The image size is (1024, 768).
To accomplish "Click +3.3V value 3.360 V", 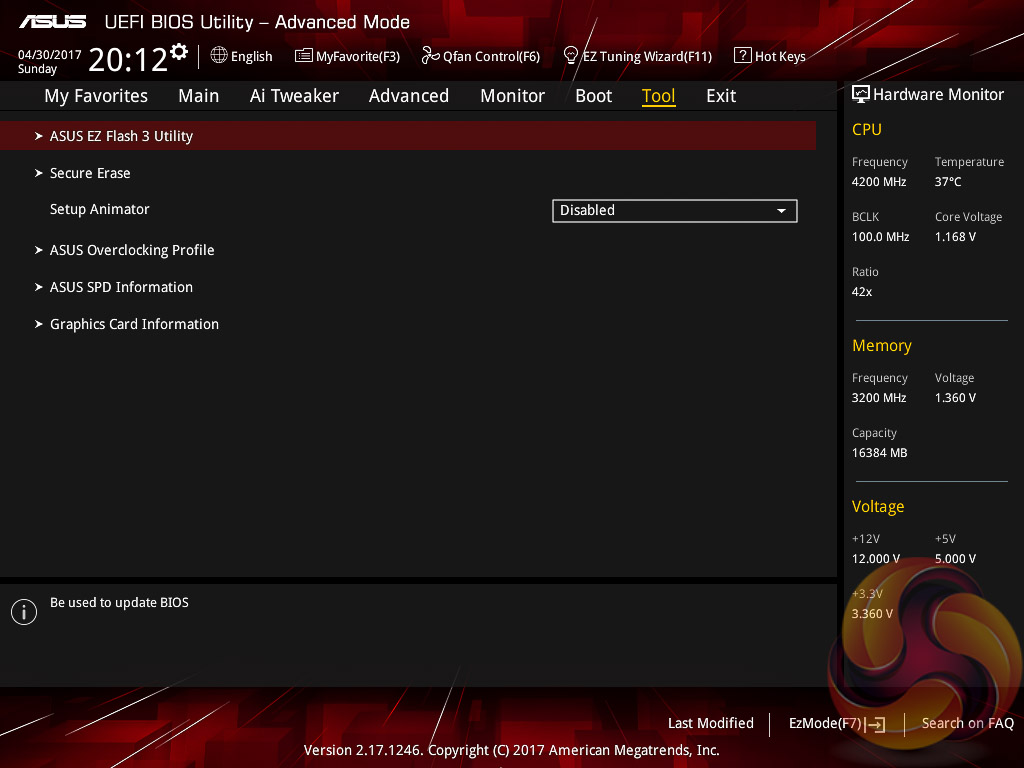I will (872, 614).
